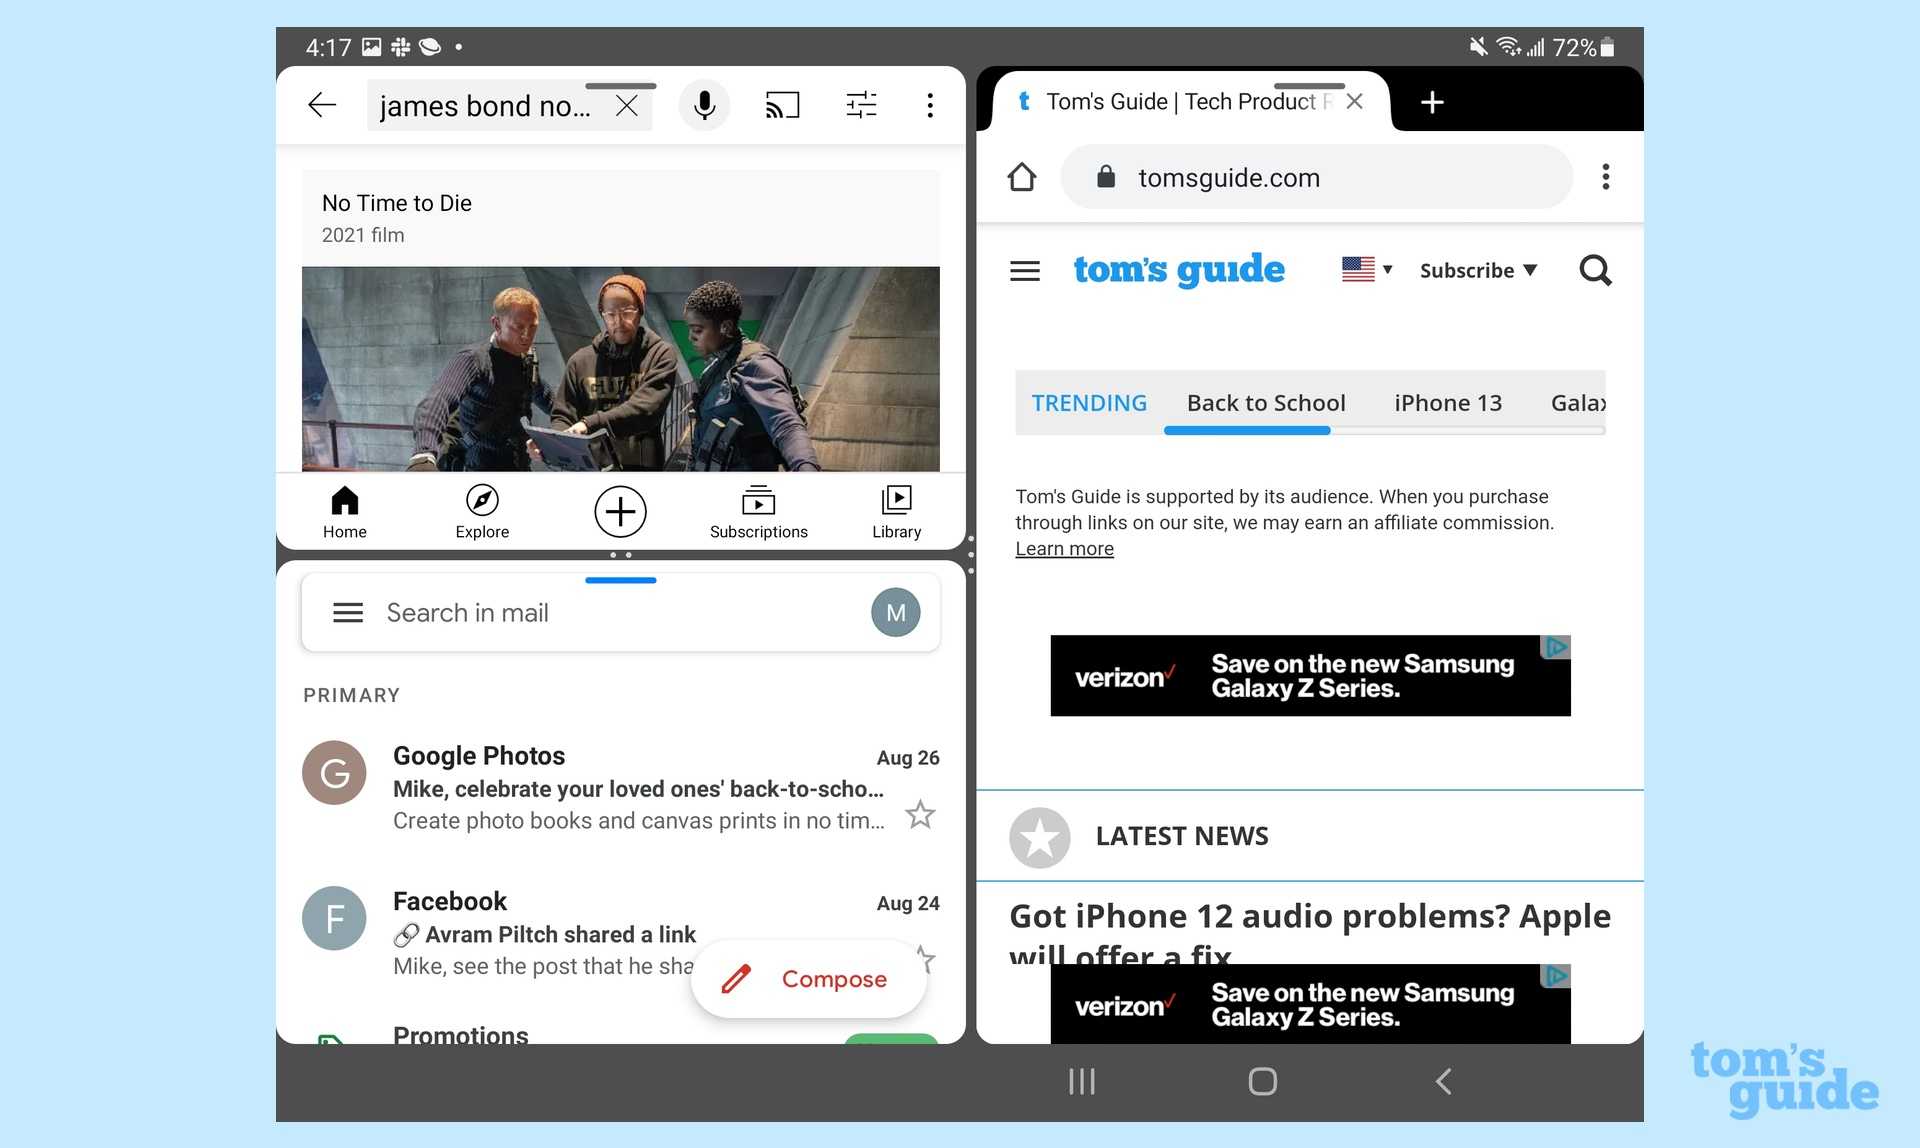Open Tom's Guide site hamburger menu
Screen dimensions: 1920x1148
click(x=1025, y=270)
